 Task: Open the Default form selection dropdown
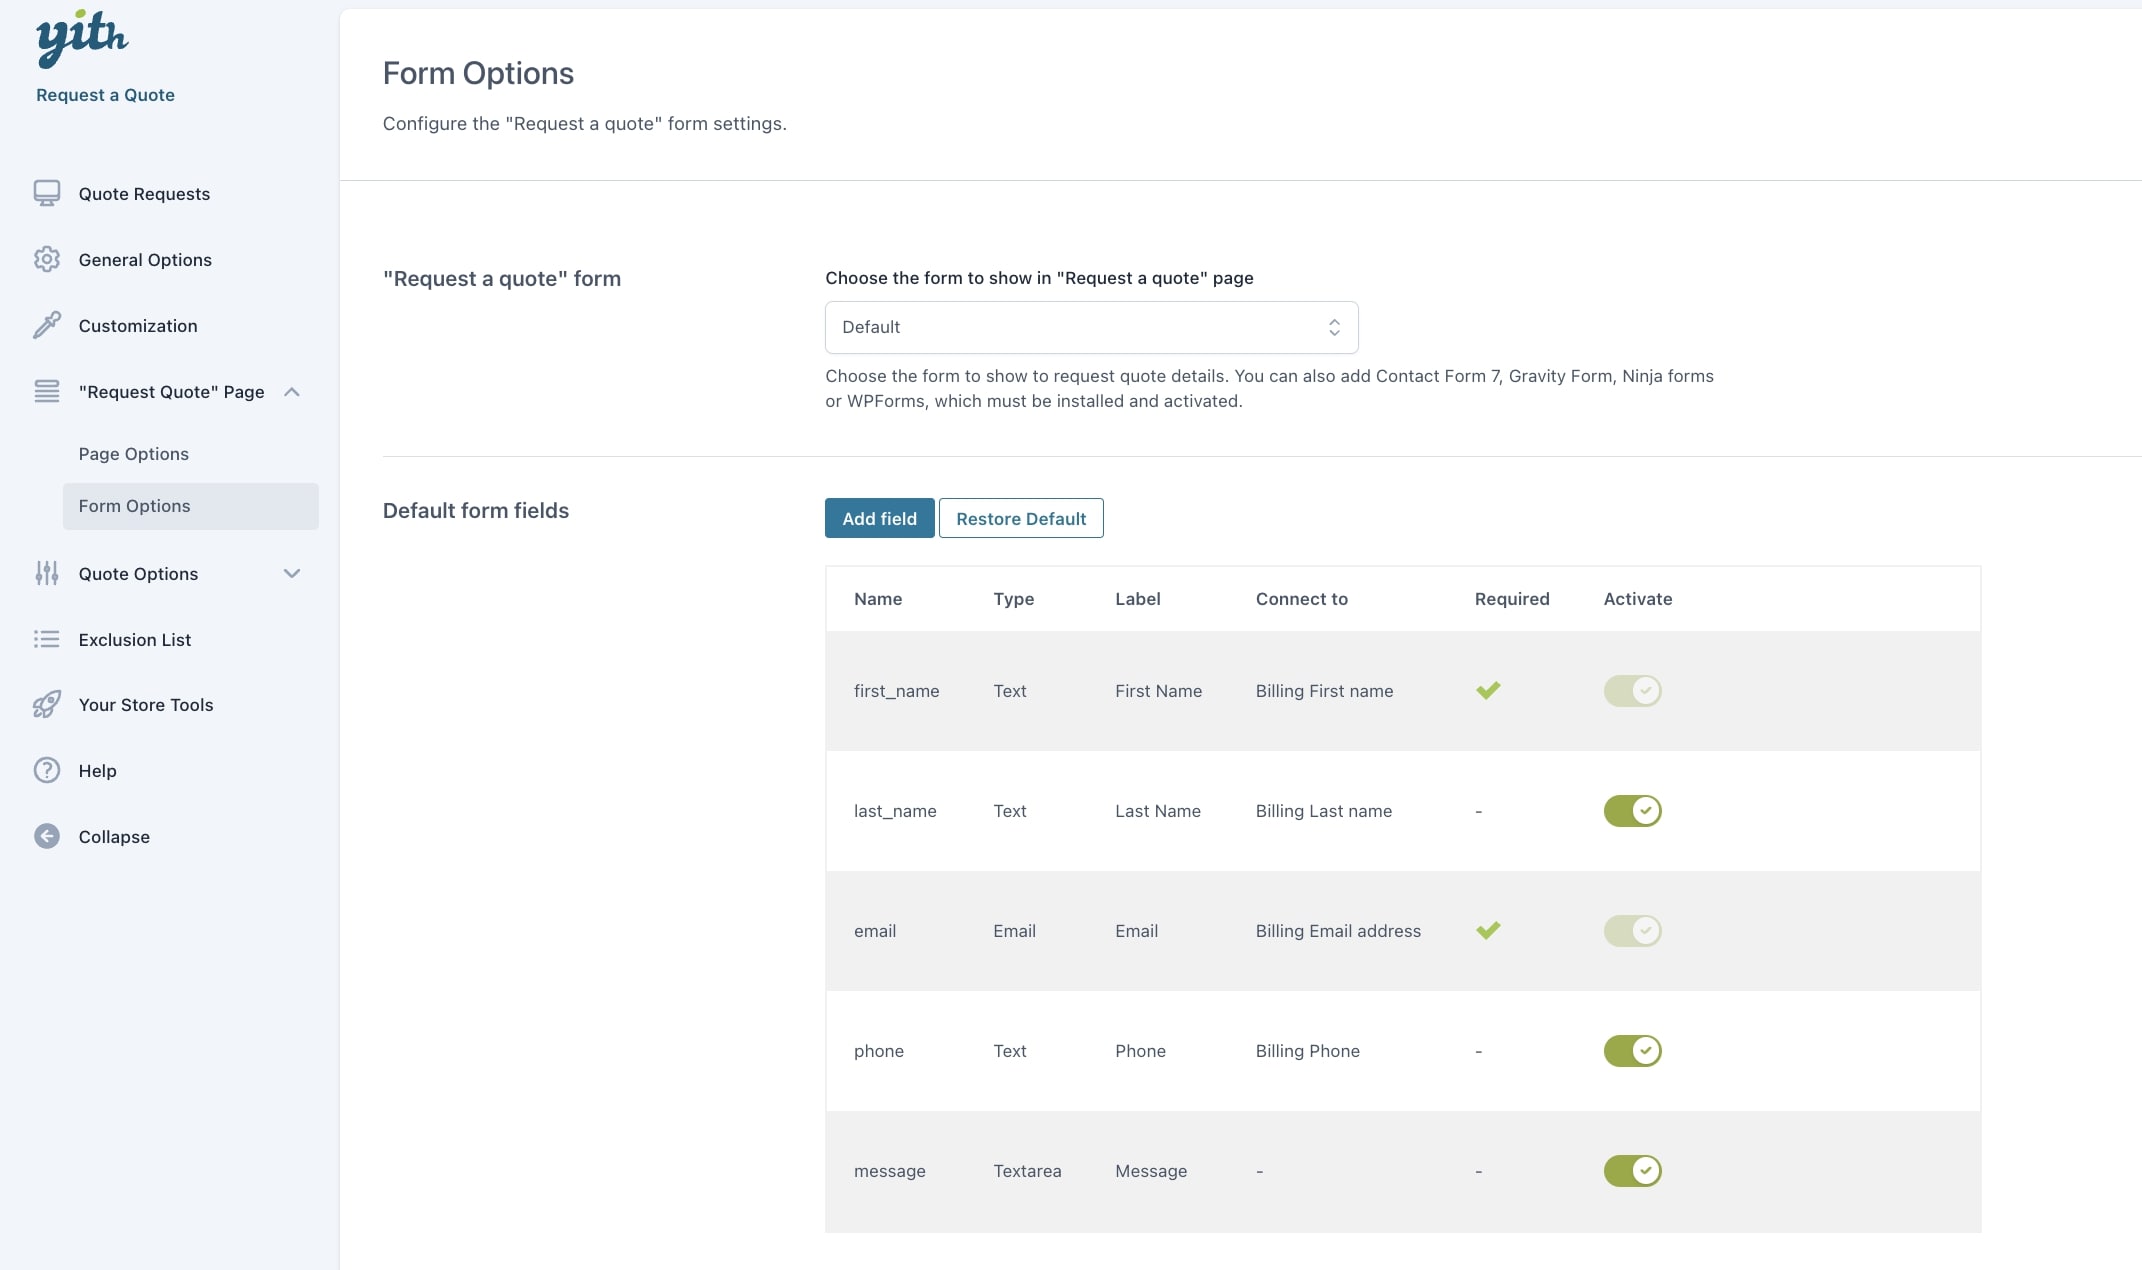pyautogui.click(x=1091, y=327)
